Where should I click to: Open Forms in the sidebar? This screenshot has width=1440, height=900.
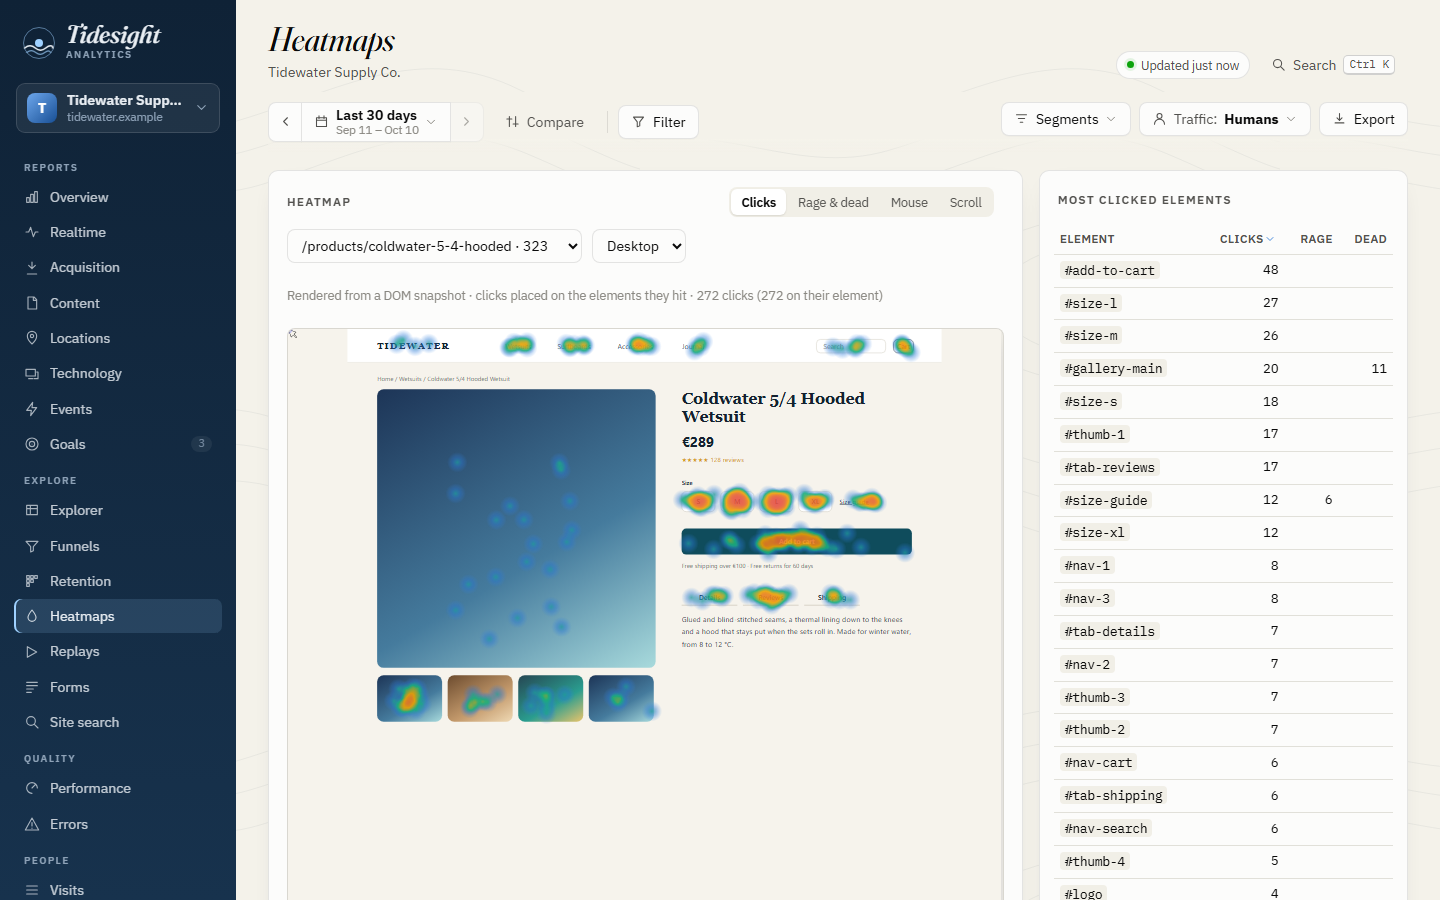[x=118, y=687]
